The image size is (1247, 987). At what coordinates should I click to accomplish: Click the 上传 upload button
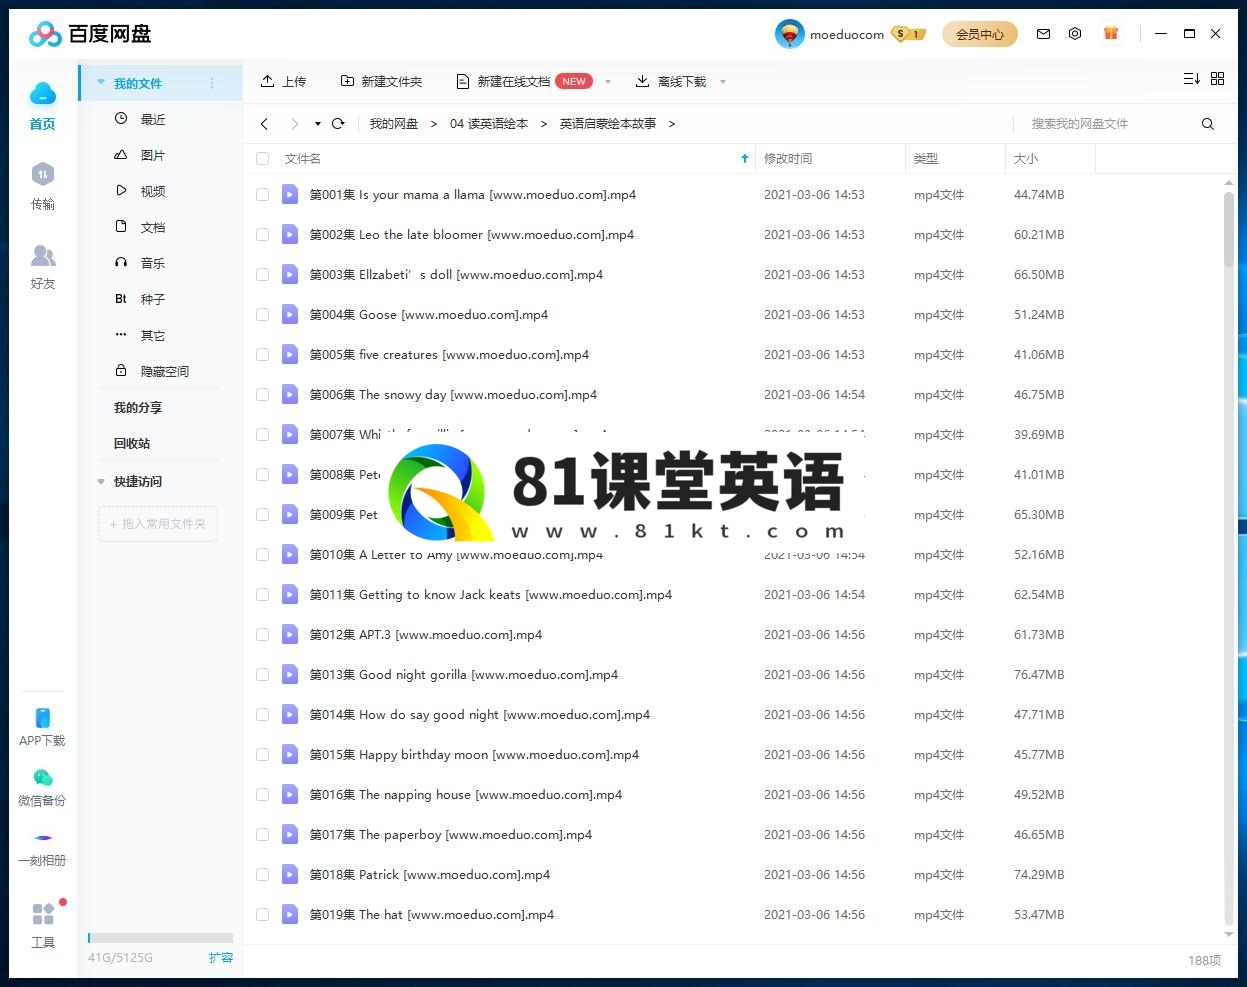coord(283,81)
